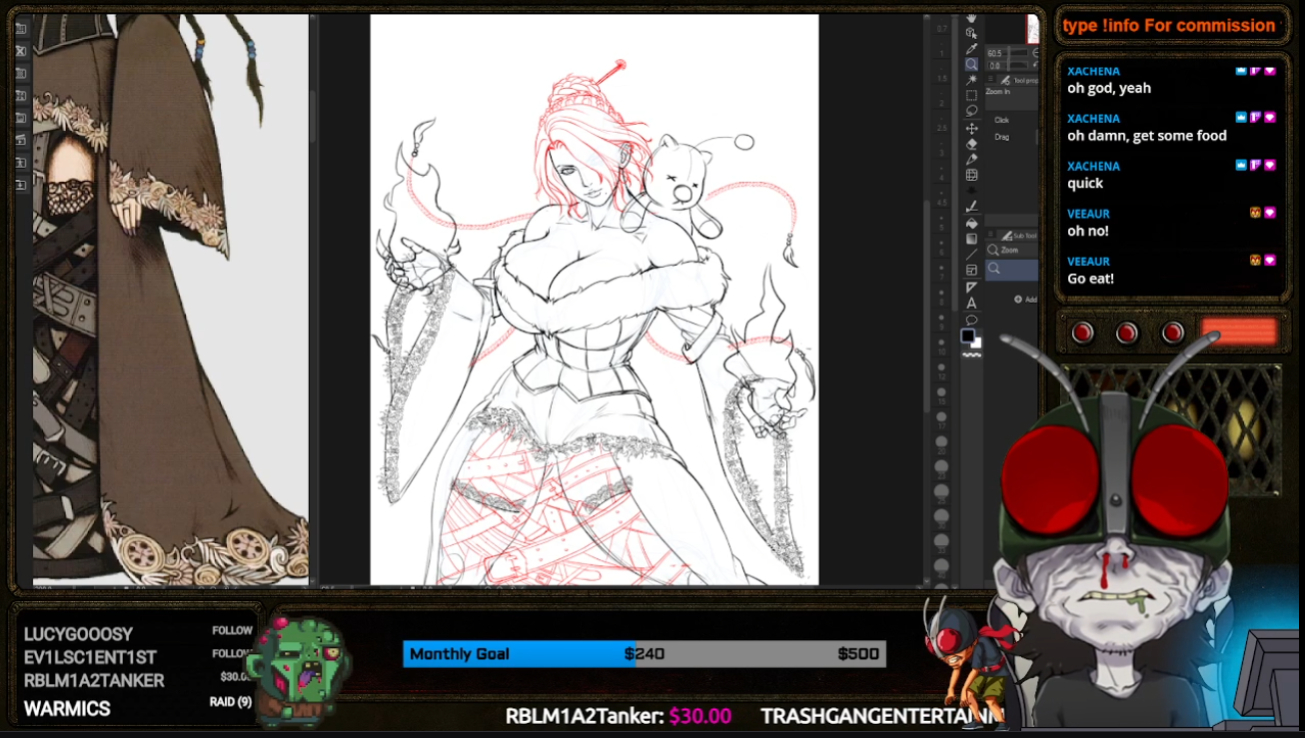The height and width of the screenshot is (738, 1305).
Task: Click the reference character image thumbnail
Action: (170, 298)
